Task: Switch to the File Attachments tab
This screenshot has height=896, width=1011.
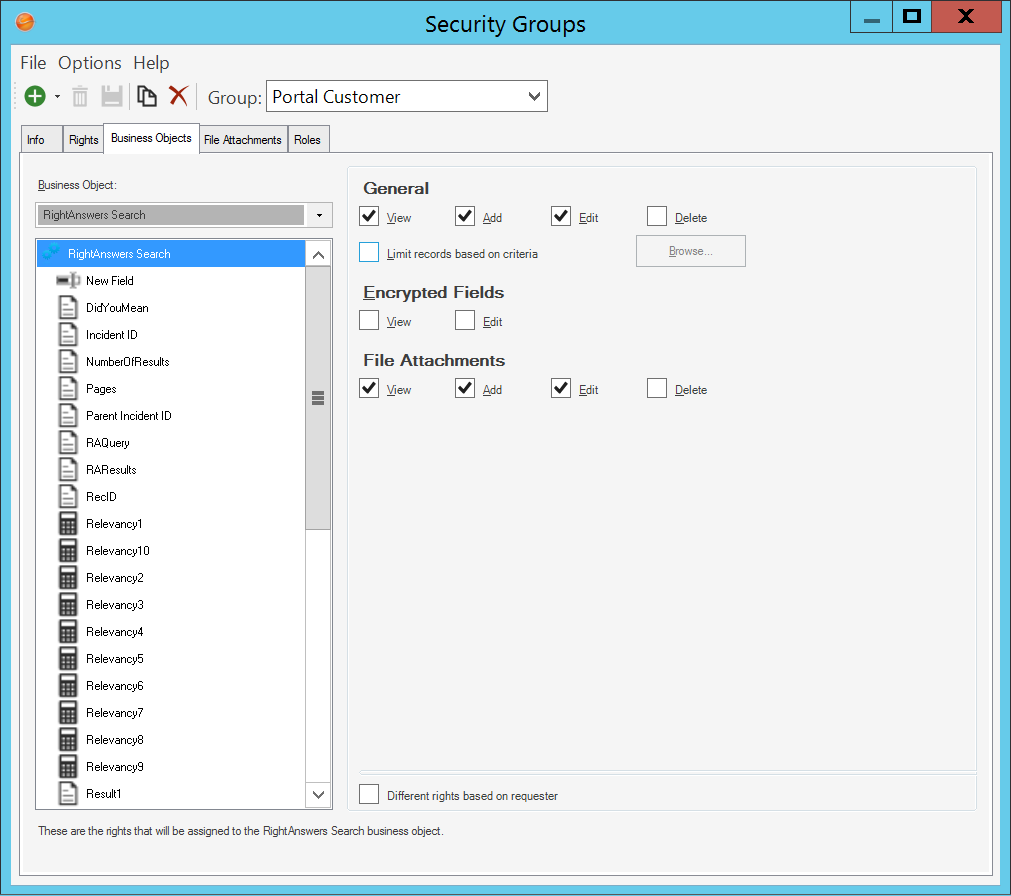Action: pyautogui.click(x=243, y=140)
